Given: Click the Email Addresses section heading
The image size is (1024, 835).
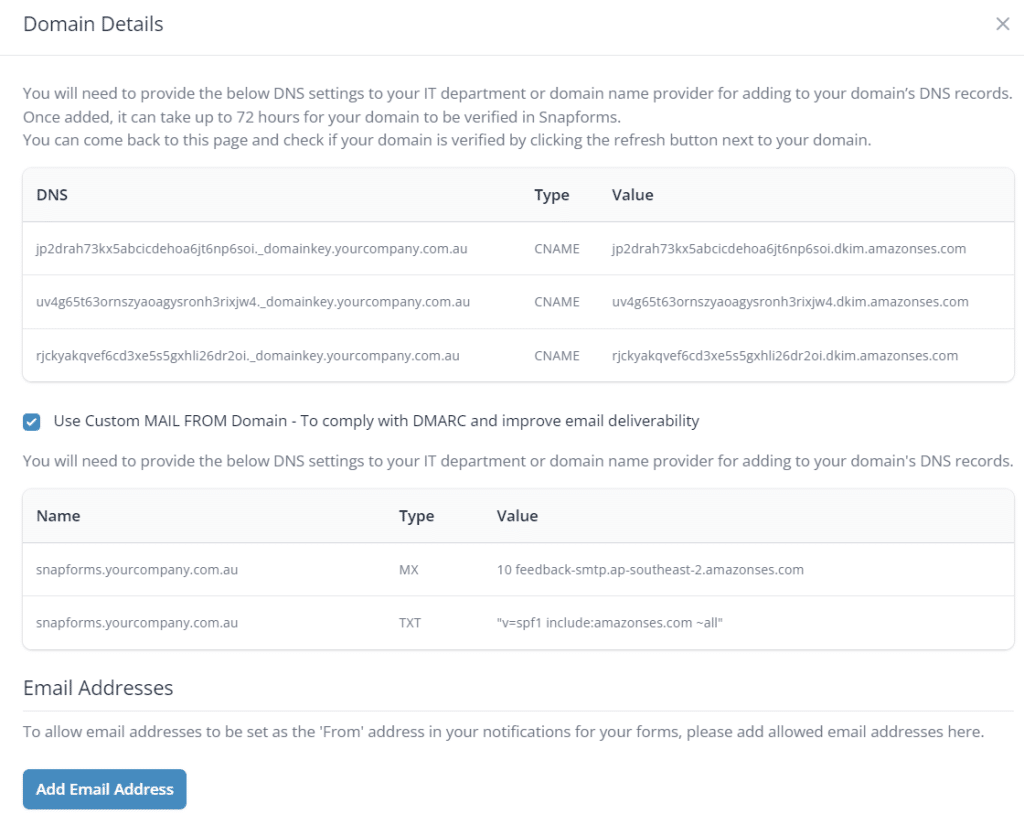Looking at the screenshot, I should coord(98,688).
